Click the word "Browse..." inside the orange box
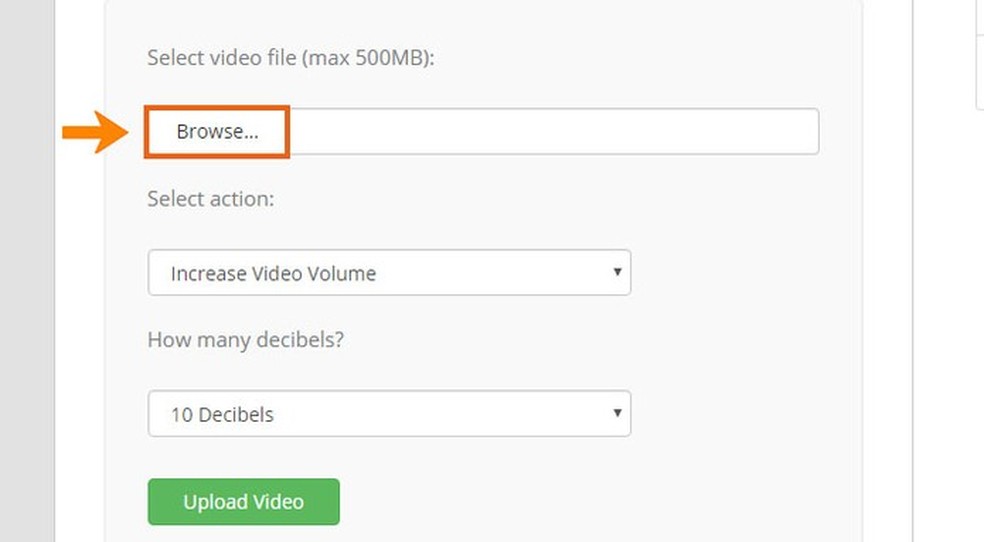This screenshot has height=542, width=984. pos(217,132)
